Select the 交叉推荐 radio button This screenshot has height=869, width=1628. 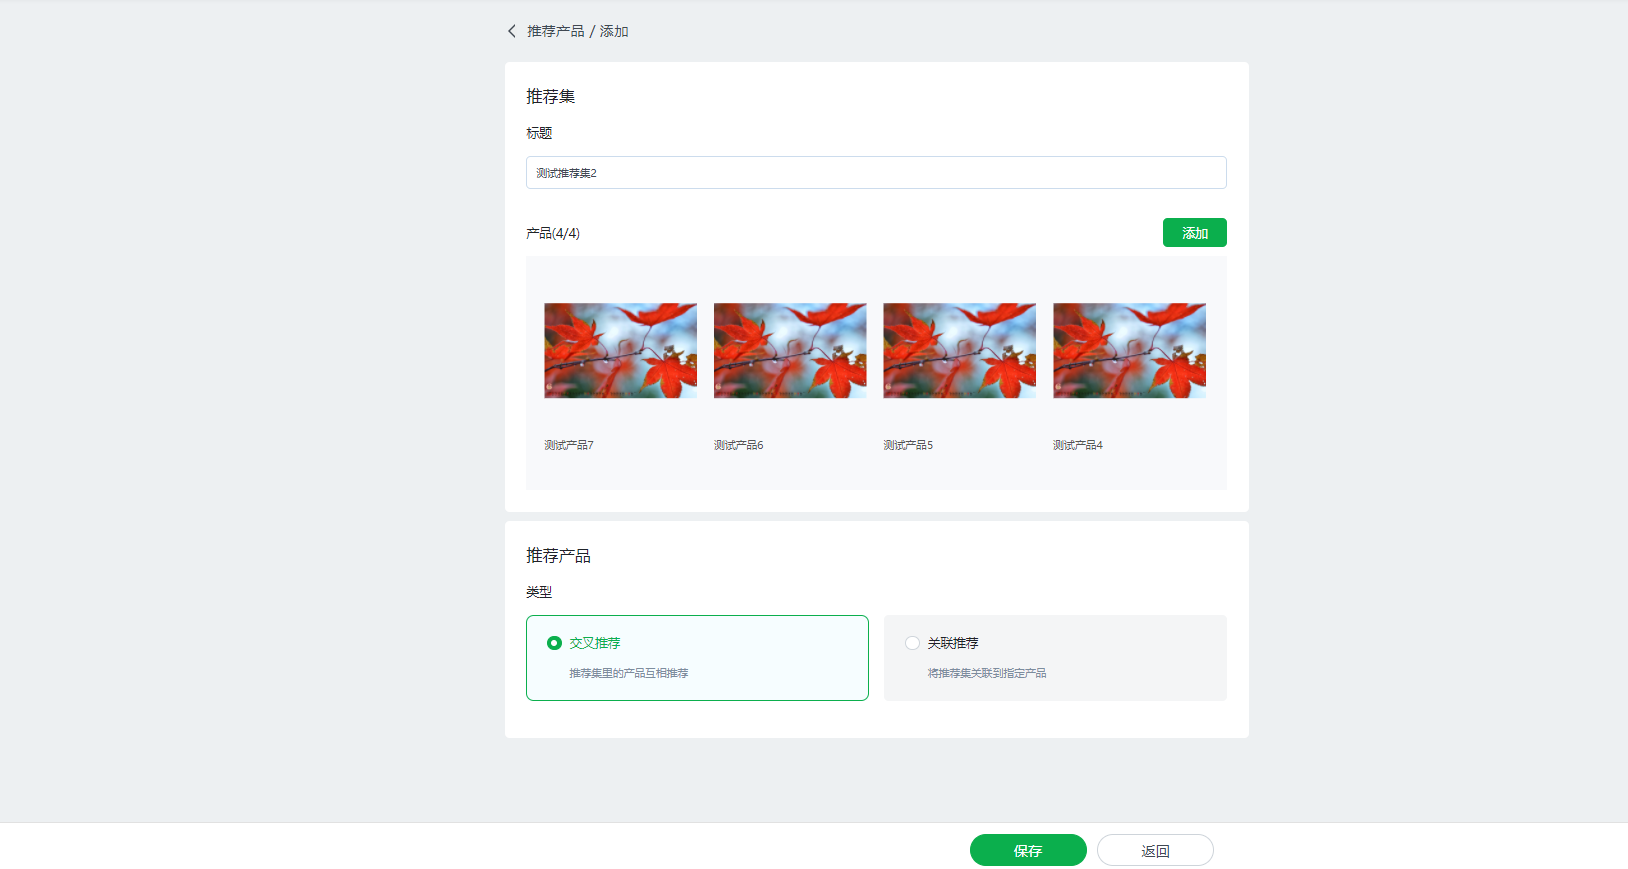pos(554,643)
